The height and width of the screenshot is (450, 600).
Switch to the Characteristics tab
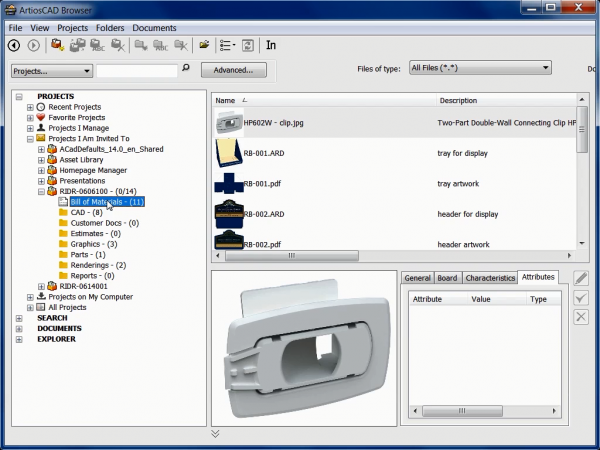(x=490, y=278)
